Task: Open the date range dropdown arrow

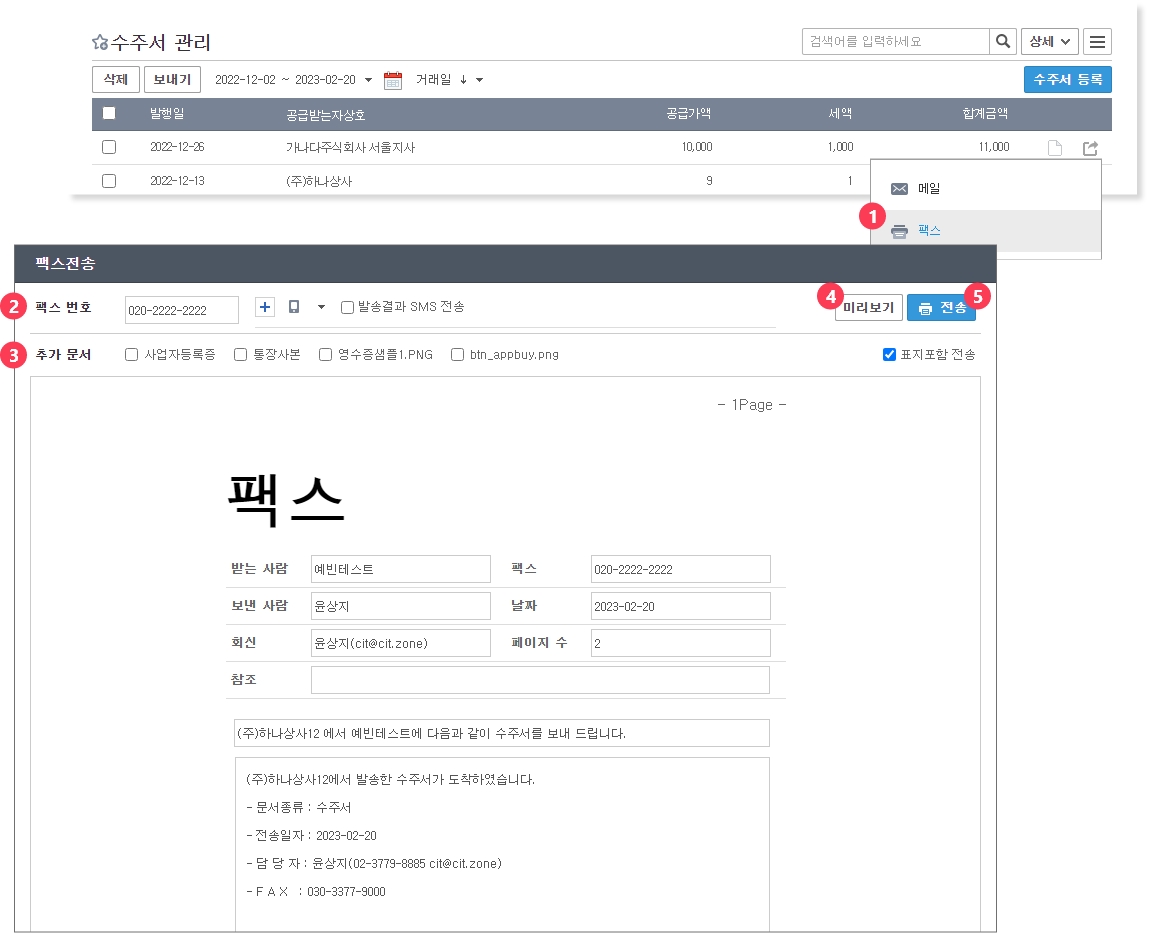Action: coord(368,80)
